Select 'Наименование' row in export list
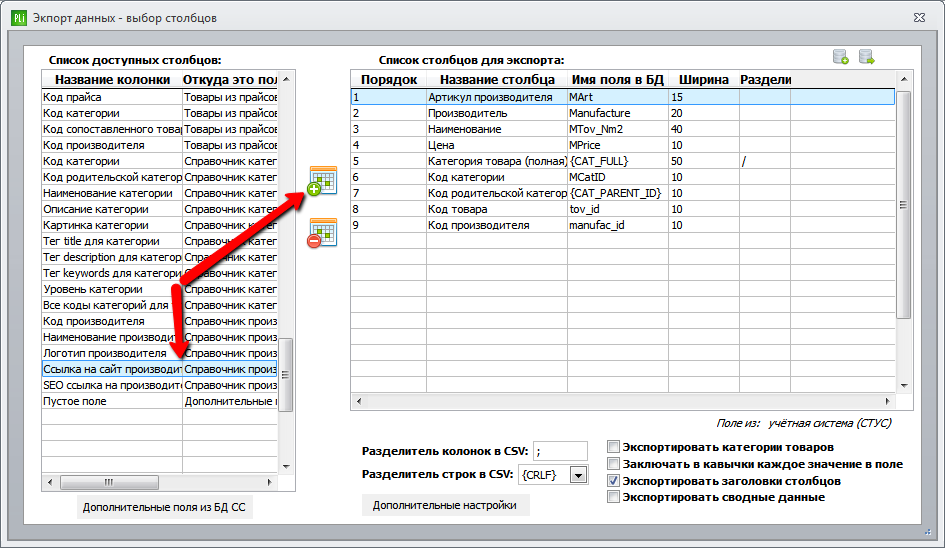The image size is (945, 548). (623, 129)
